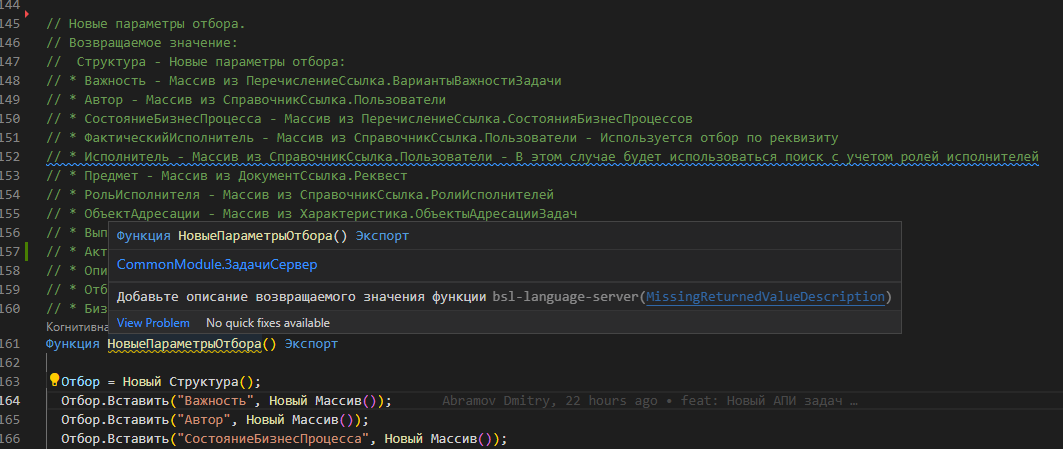Click the comment line starting with Исполнитель
The width and height of the screenshot is (1063, 449).
[542, 157]
